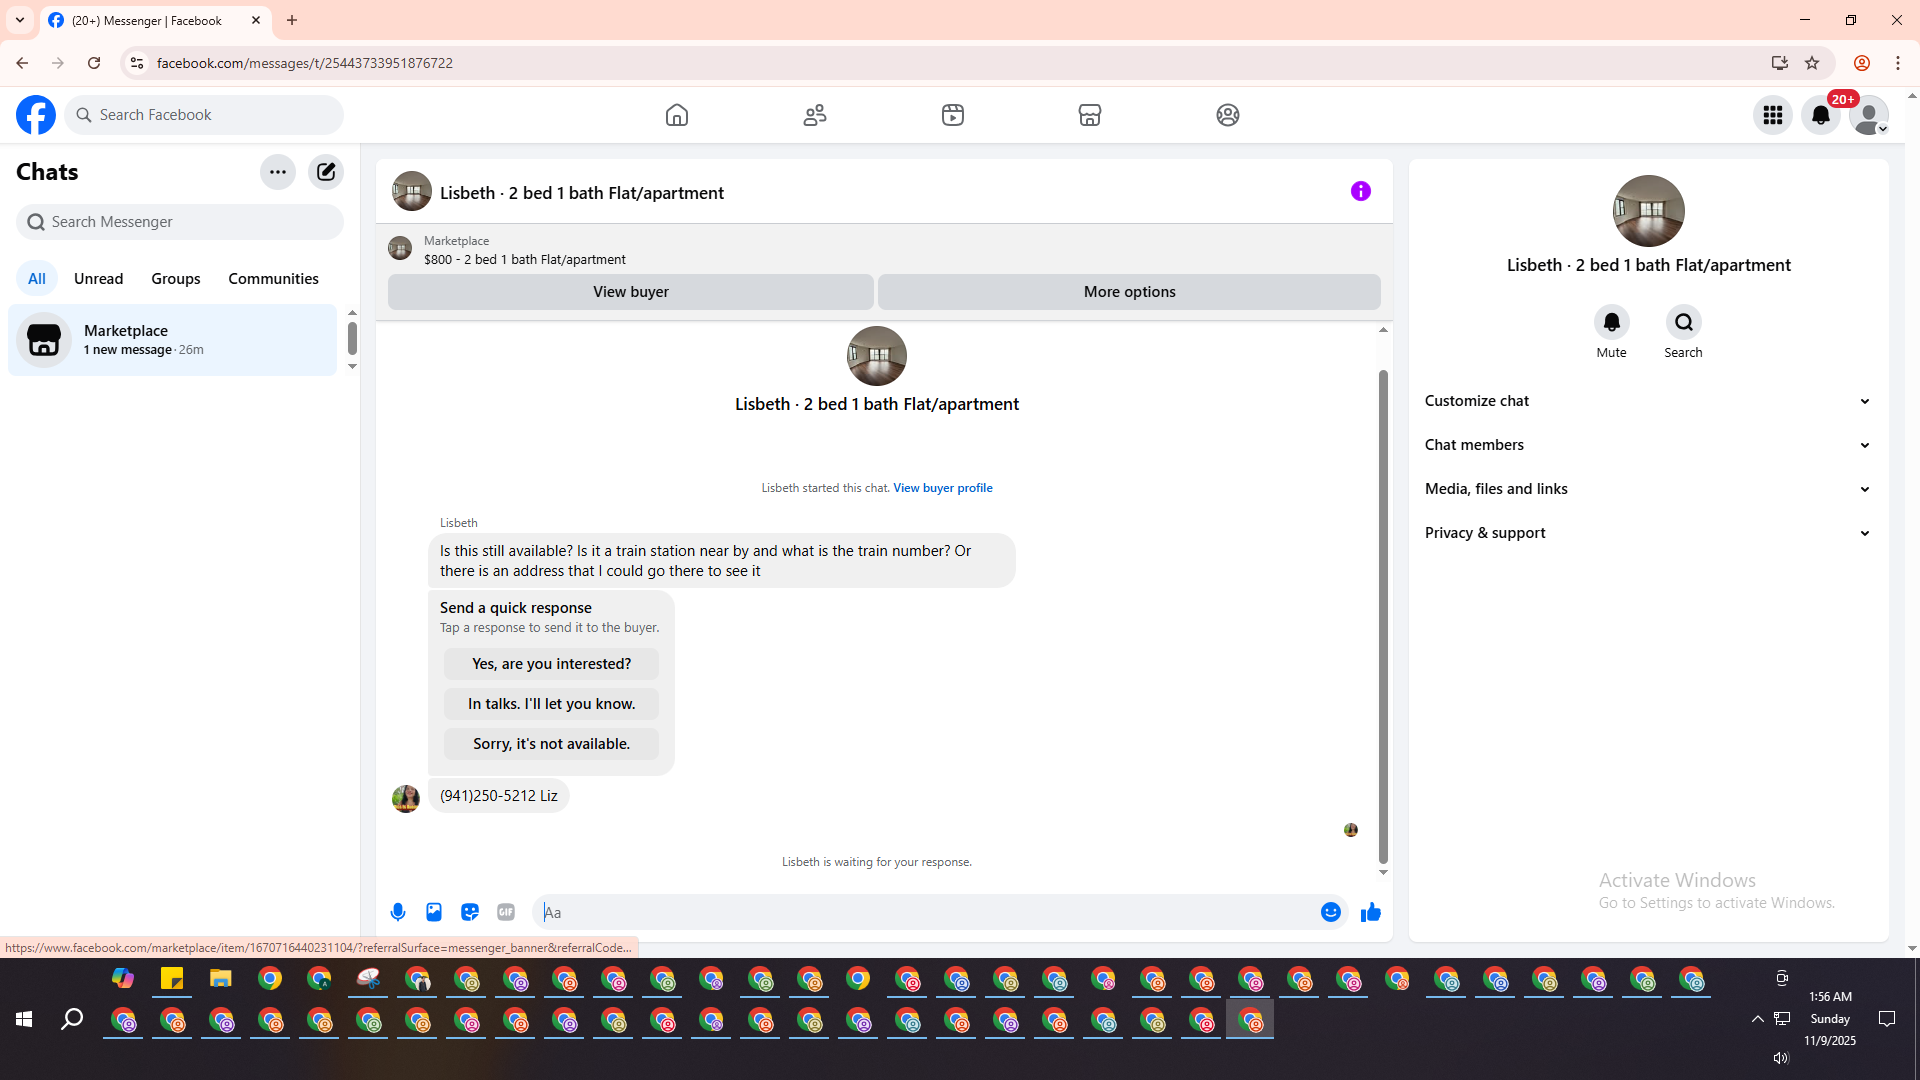1920x1080 pixels.
Task: Open the emoji picker in message box
Action: click(x=1330, y=912)
